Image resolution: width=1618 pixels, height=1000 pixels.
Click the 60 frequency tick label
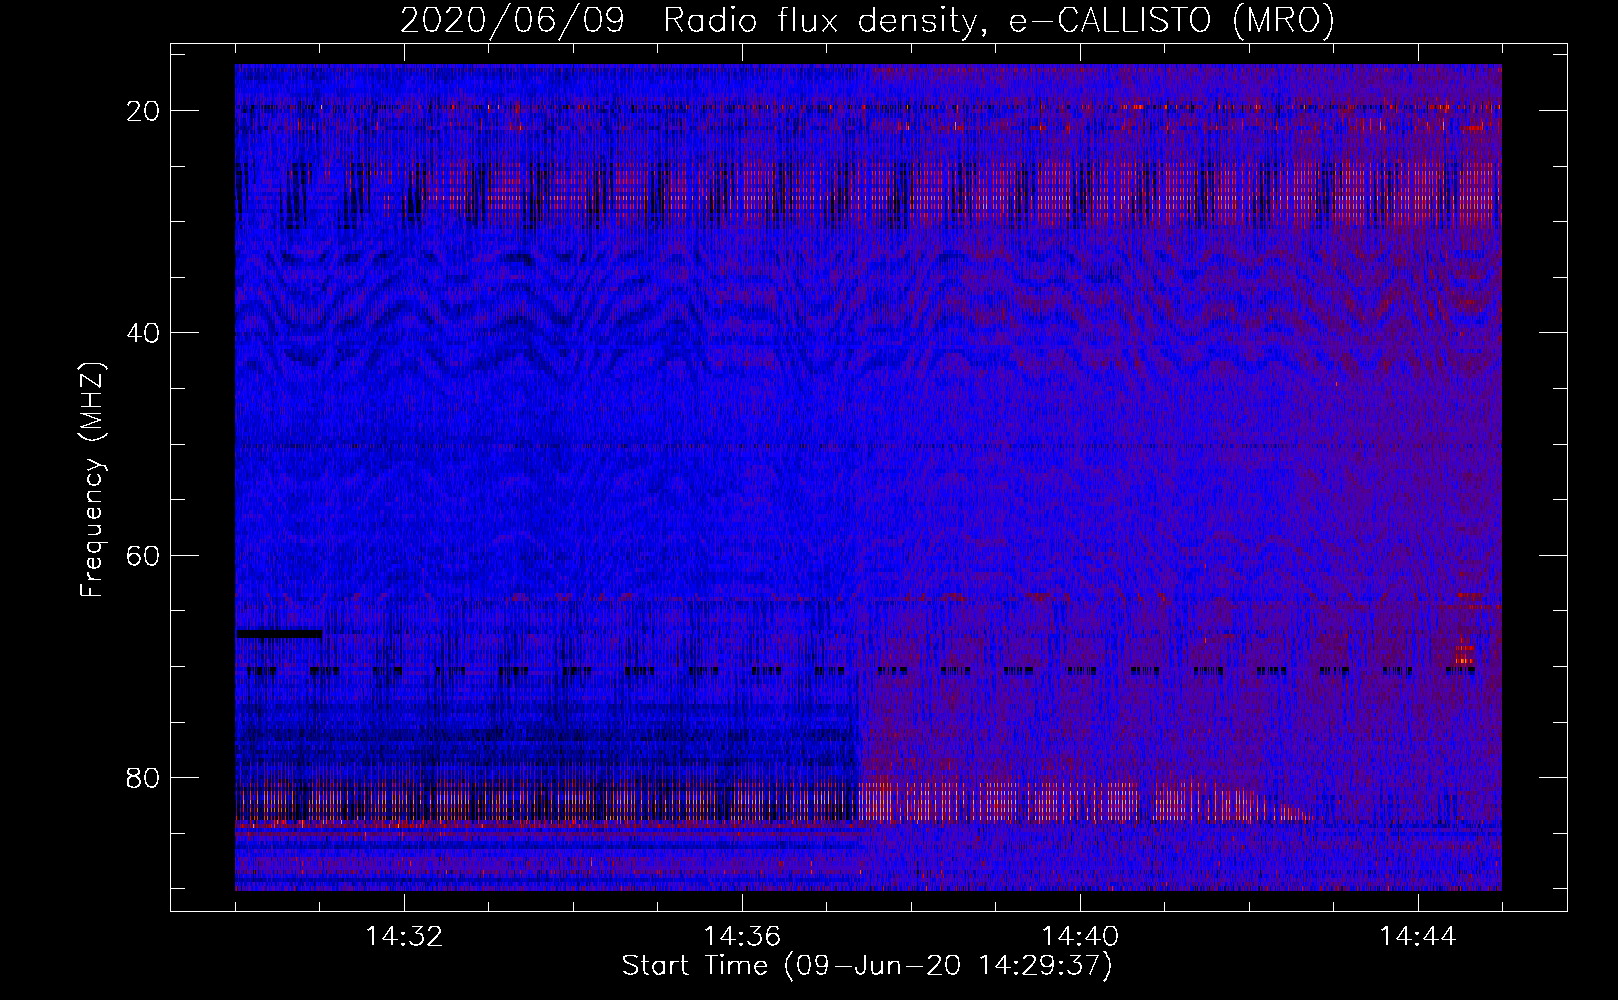tap(143, 555)
